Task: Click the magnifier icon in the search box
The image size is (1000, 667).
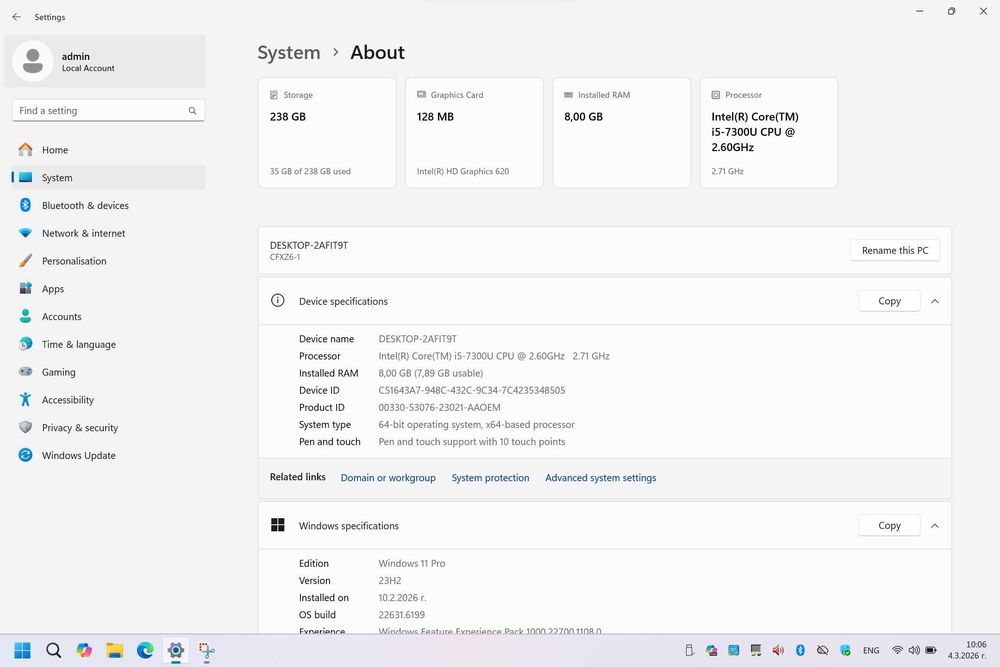Action: click(x=192, y=110)
